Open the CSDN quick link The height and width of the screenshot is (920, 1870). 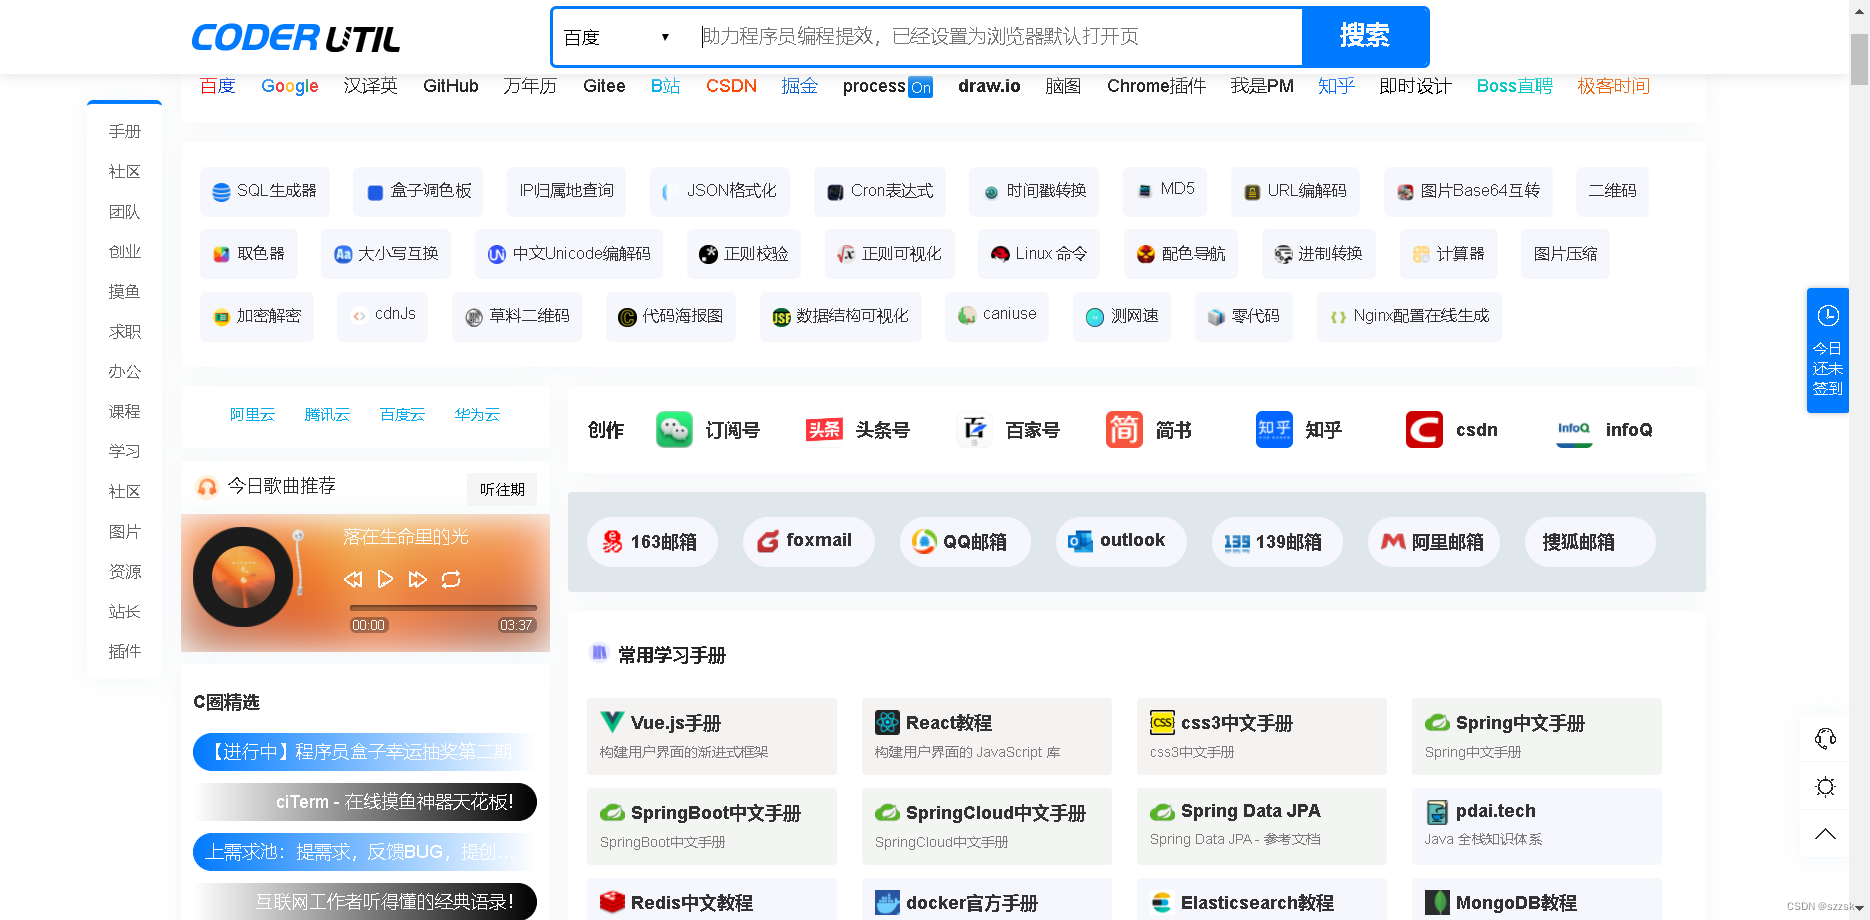[731, 86]
